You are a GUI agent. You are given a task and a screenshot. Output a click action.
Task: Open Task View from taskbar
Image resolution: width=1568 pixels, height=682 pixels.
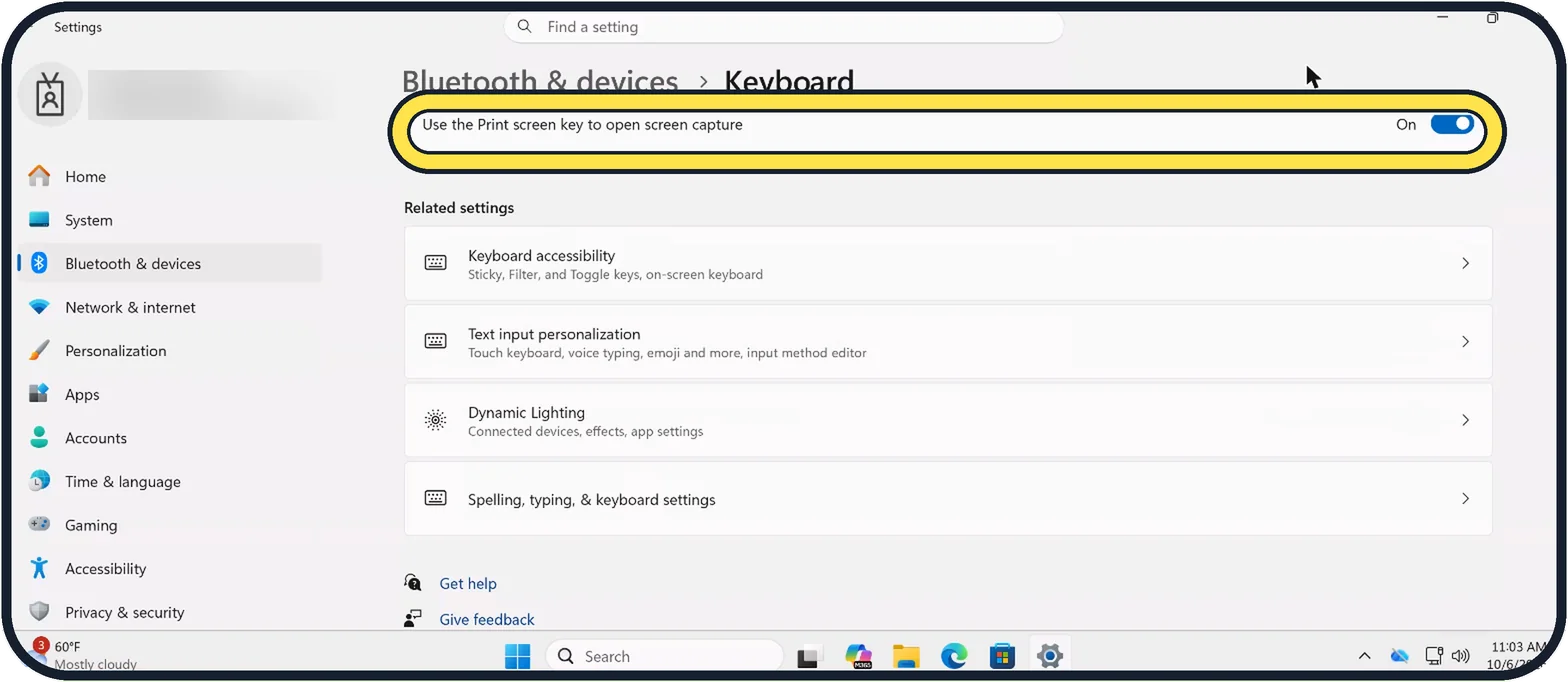[x=808, y=657]
